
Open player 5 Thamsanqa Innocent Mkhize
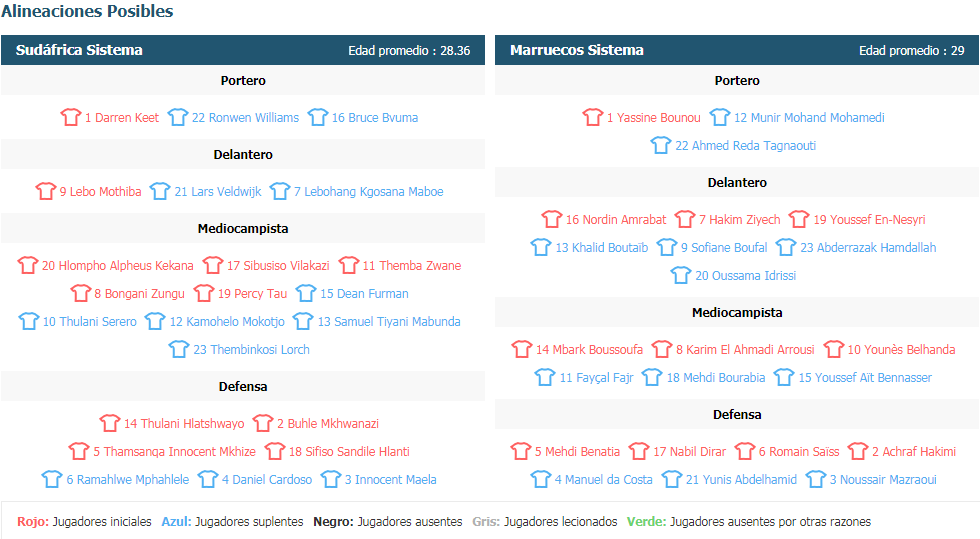click(x=174, y=451)
